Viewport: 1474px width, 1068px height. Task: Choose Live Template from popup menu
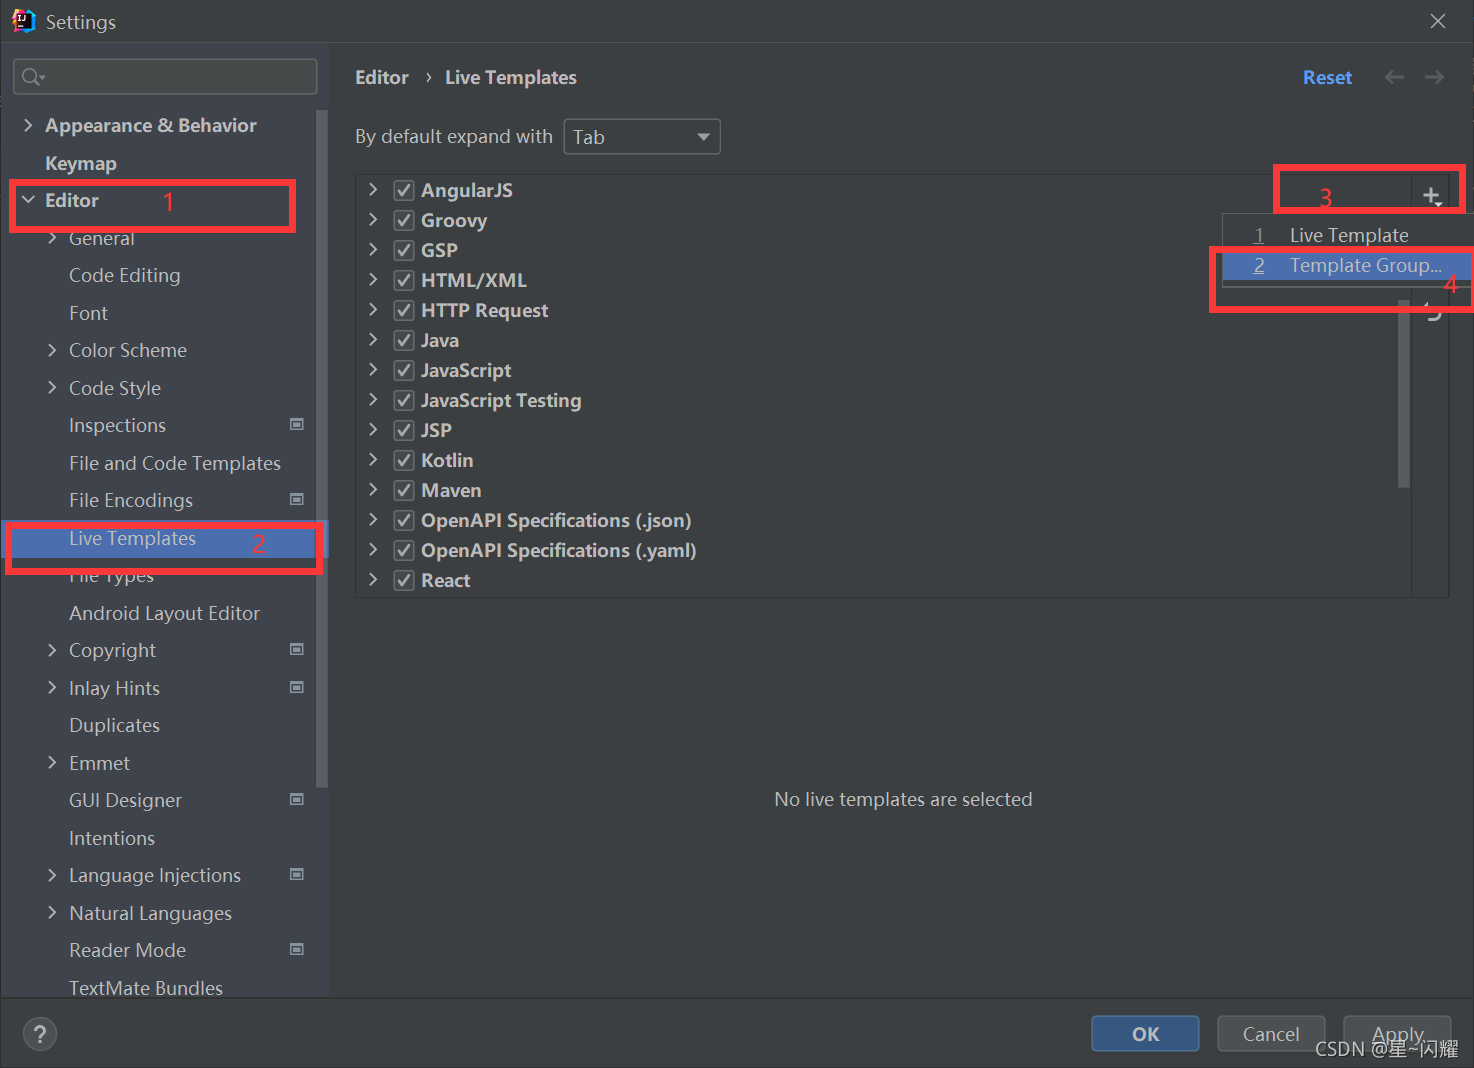1346,235
